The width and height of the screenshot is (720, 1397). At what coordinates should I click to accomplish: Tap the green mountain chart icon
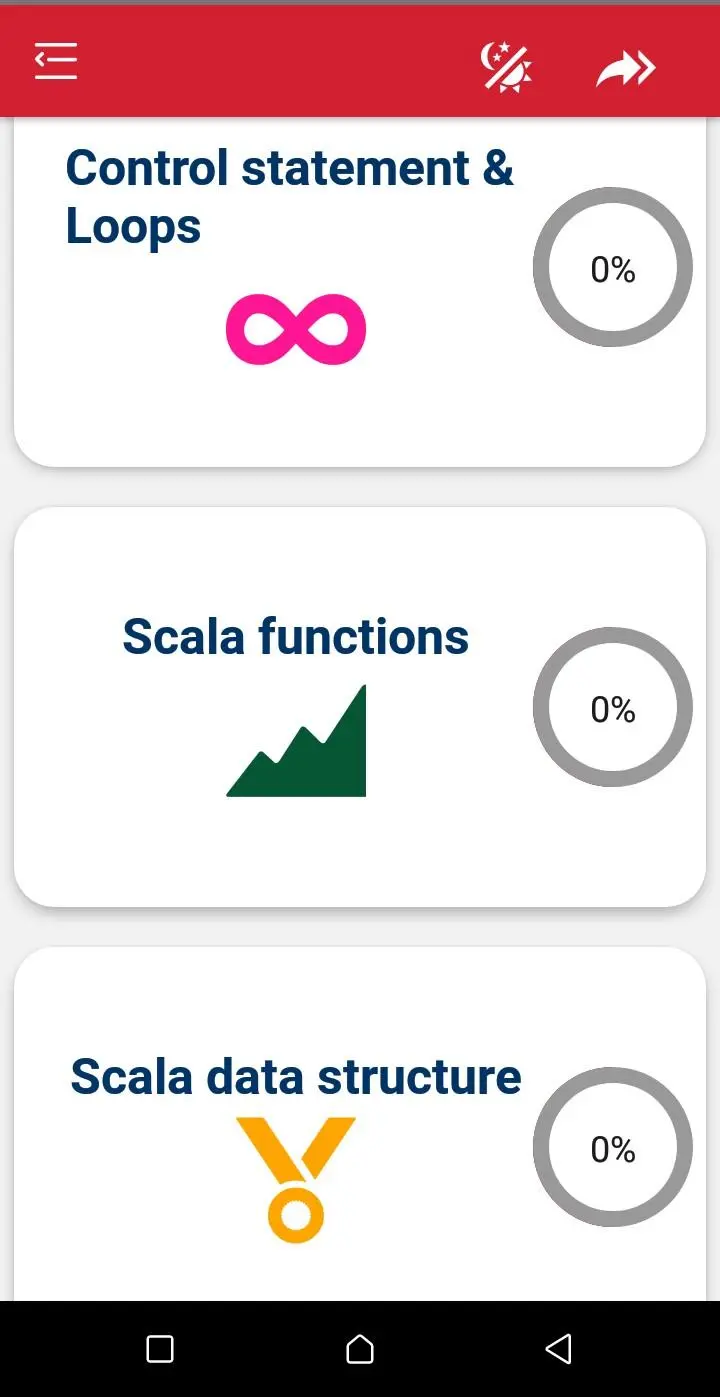[x=297, y=741]
